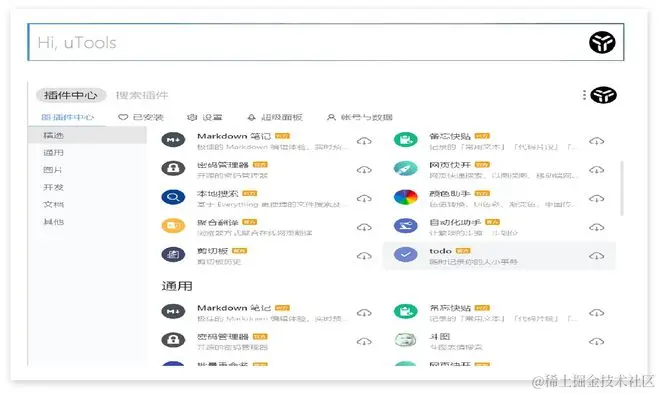Open the 本地搜索 plugin title
Viewport: 660px width, 394px height.
coord(218,193)
